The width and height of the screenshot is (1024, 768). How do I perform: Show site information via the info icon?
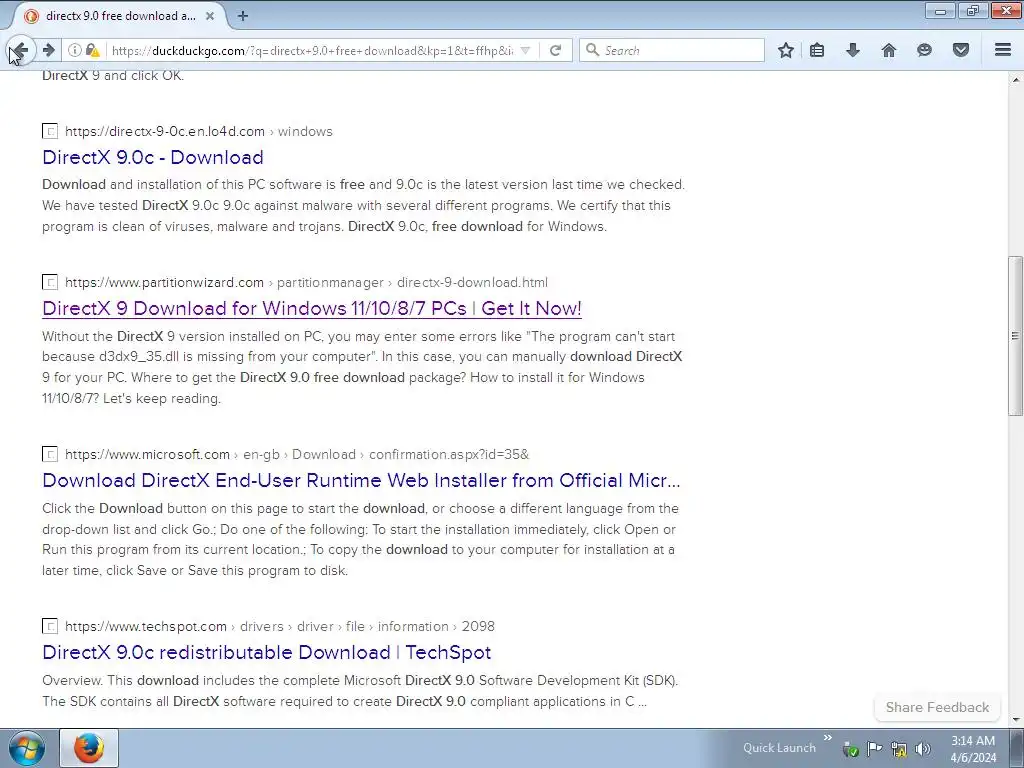(x=75, y=50)
